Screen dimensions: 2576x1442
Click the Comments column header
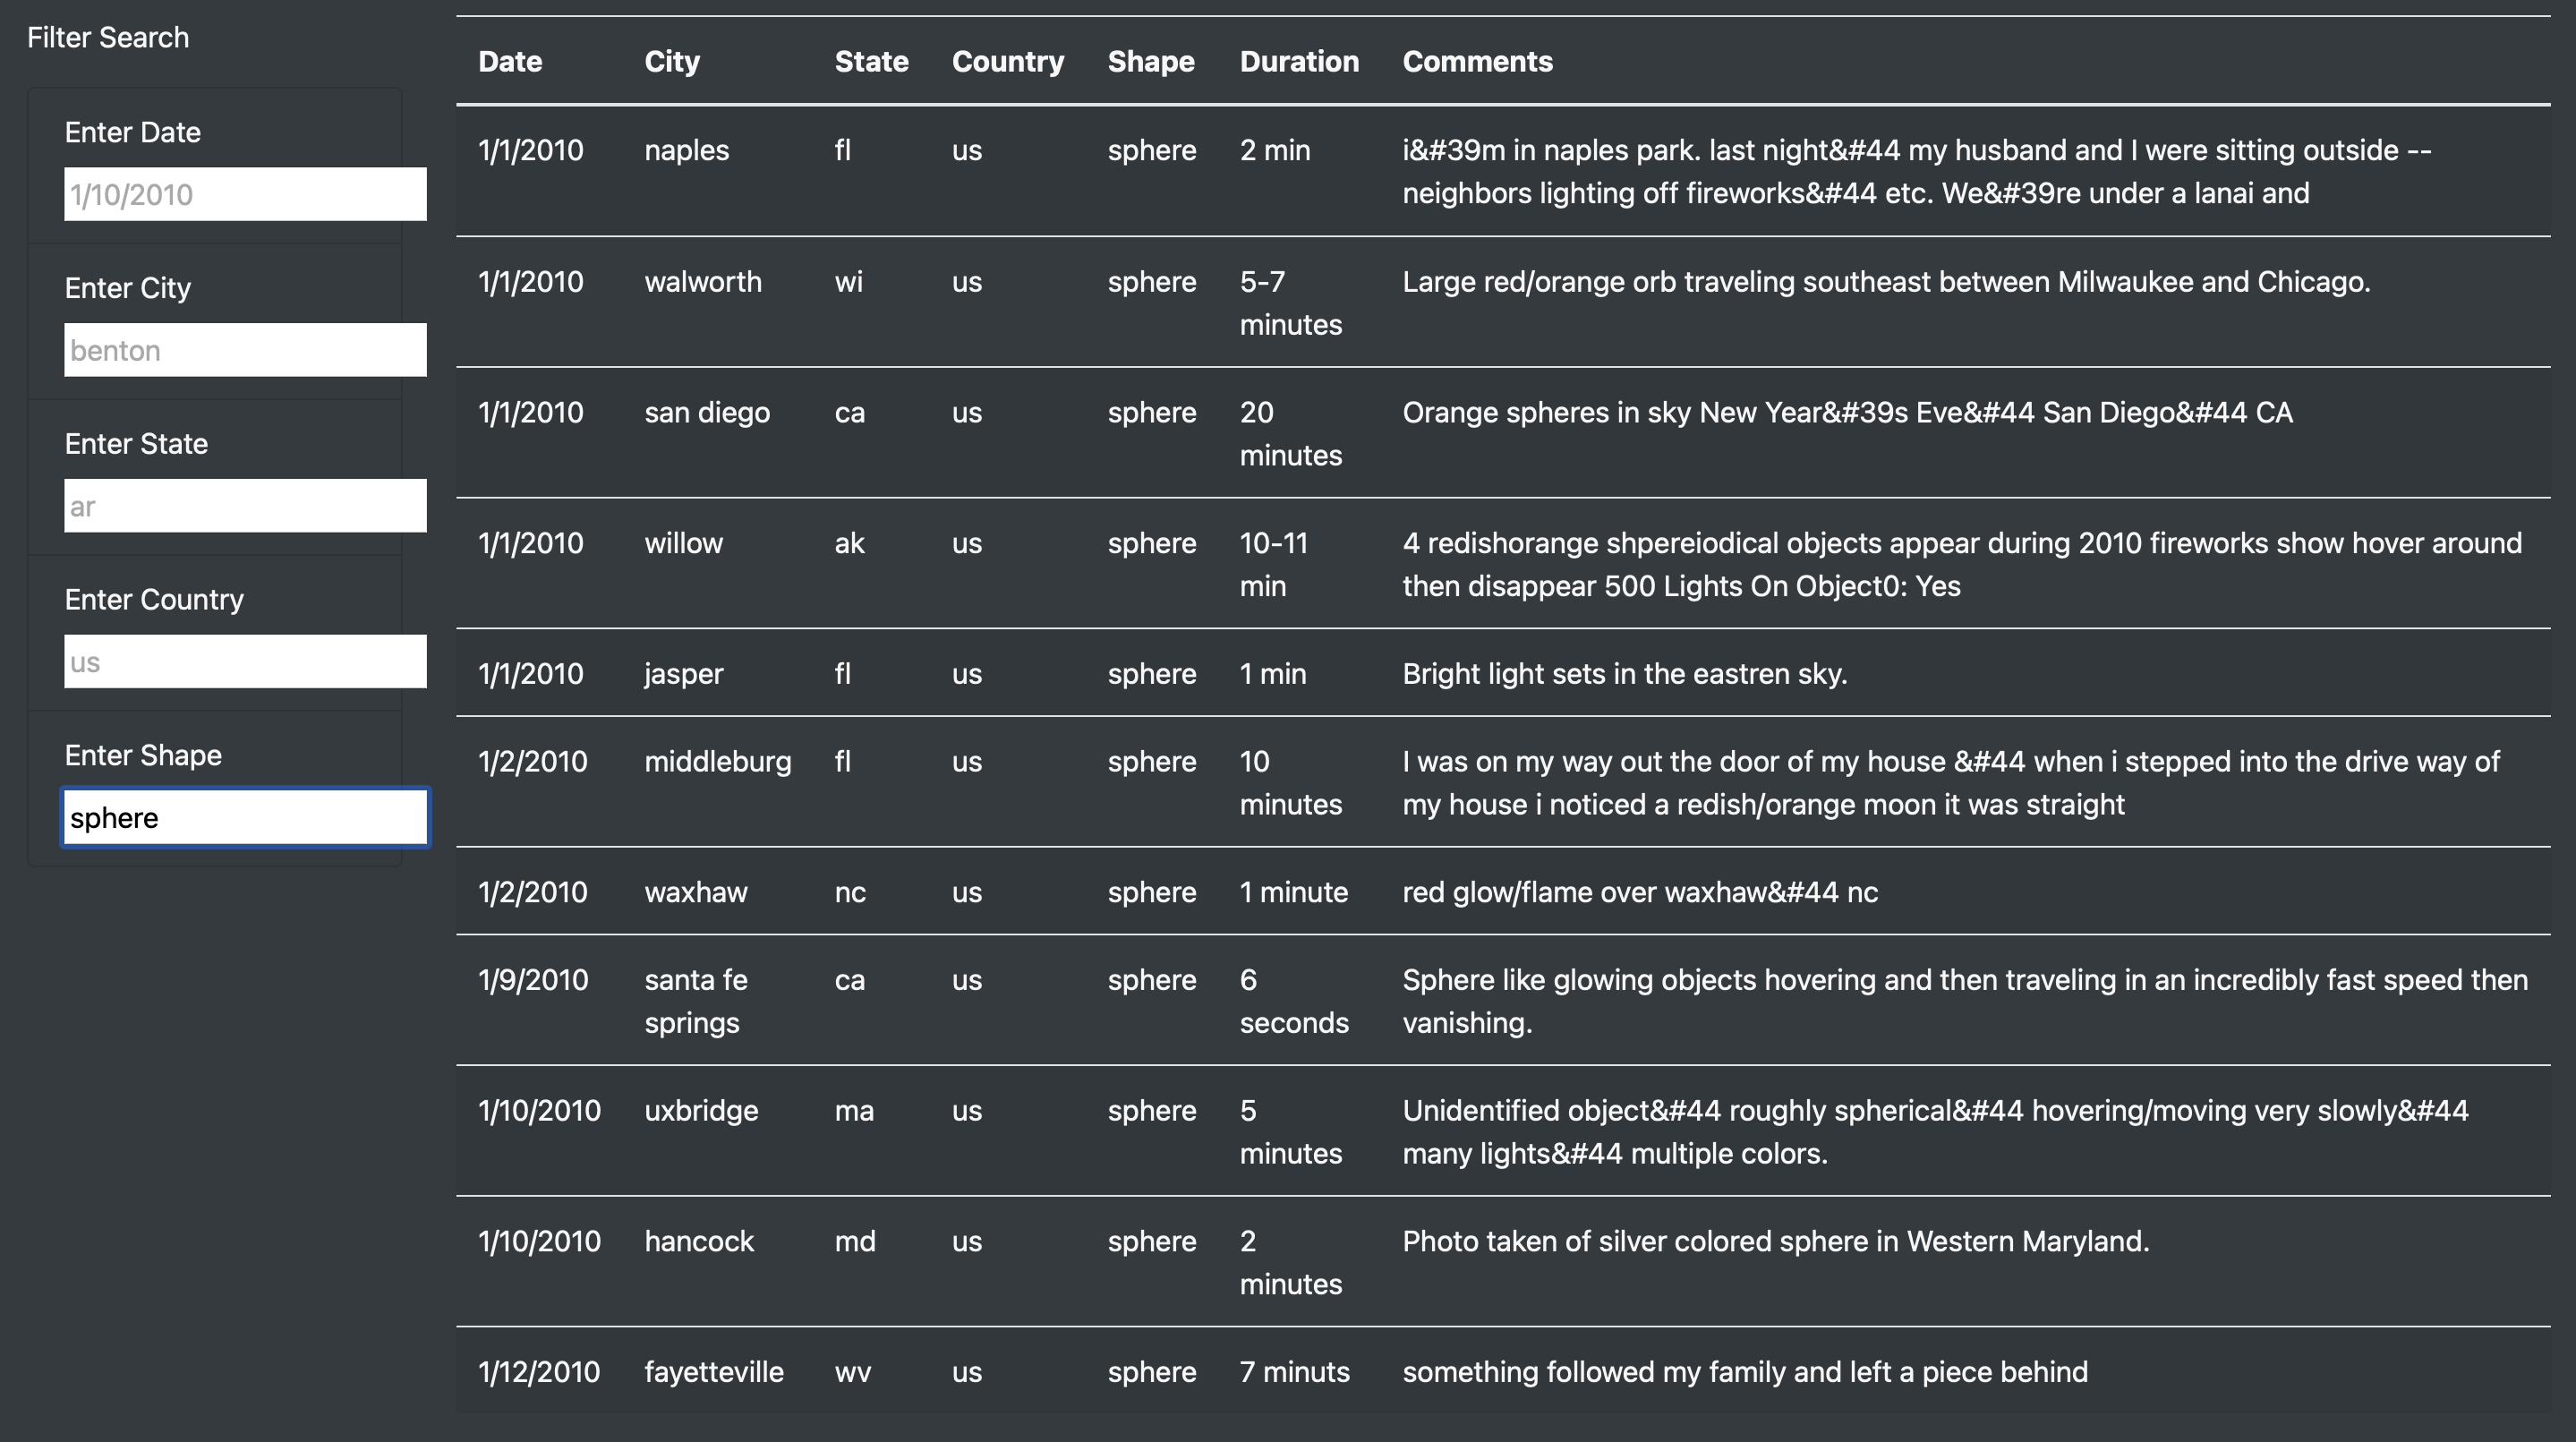[x=1477, y=62]
